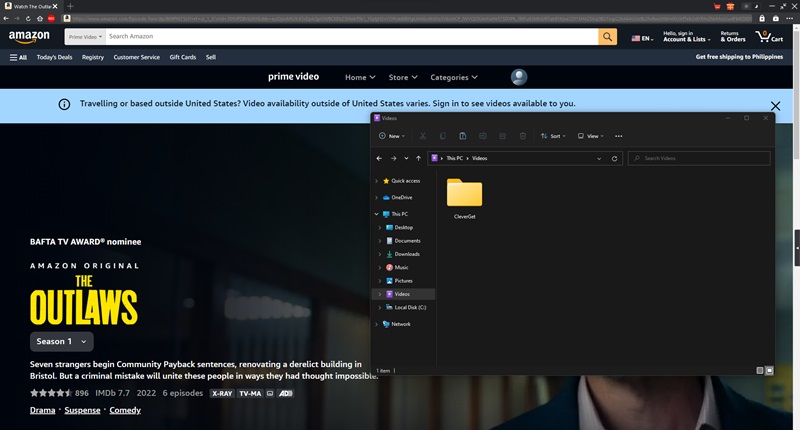Open recent locations chevron in Explorer

tap(406, 158)
